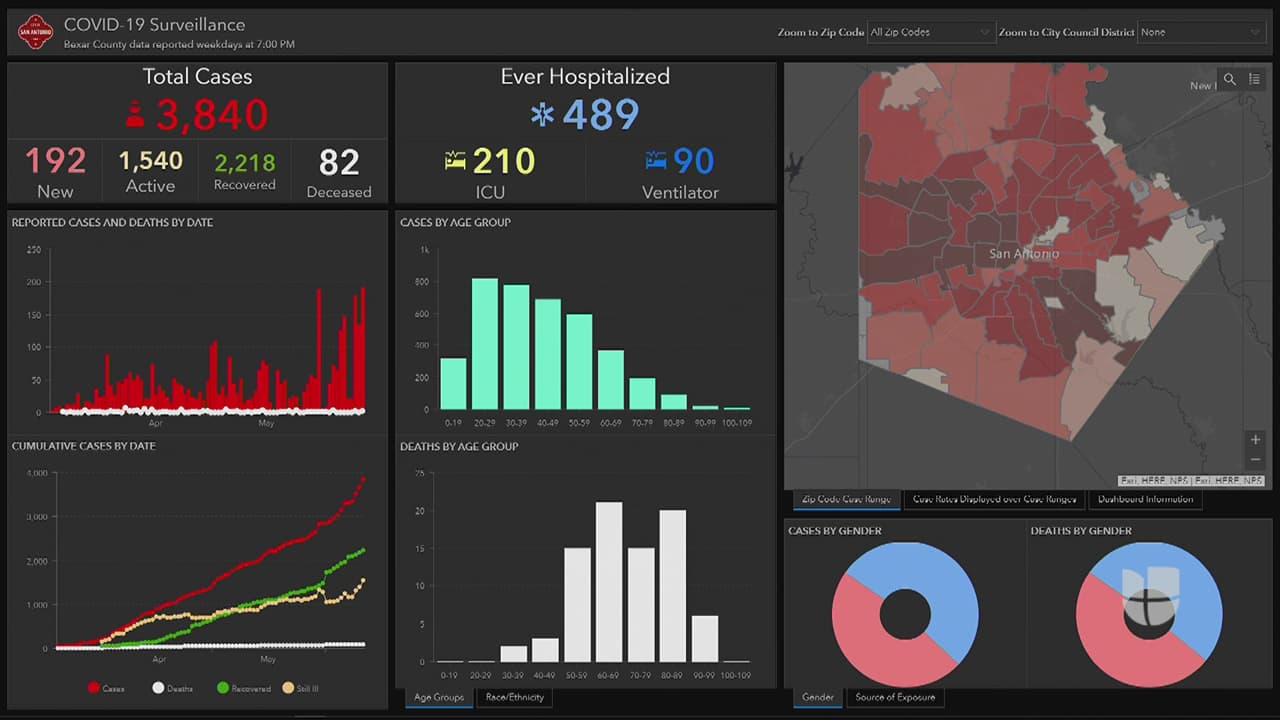Open the map legend list icon
This screenshot has width=1280, height=720.
(1254, 80)
